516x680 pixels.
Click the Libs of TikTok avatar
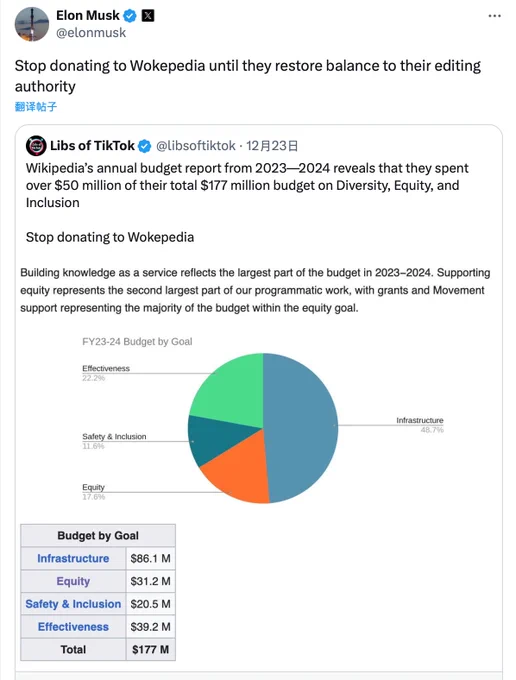[x=36, y=146]
